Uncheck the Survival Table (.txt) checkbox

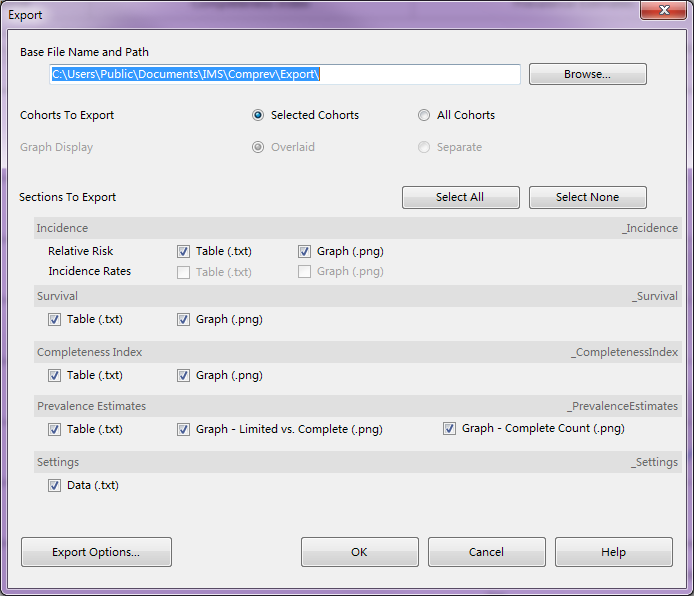click(54, 320)
